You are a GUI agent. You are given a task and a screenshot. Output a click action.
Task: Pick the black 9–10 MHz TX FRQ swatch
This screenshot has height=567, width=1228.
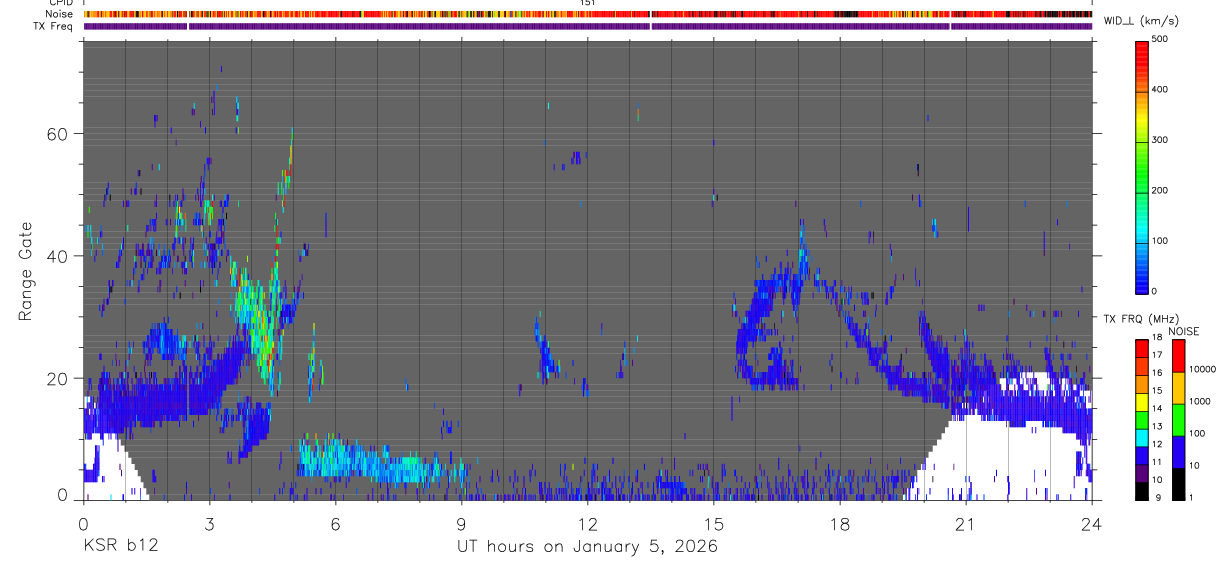point(1141,492)
